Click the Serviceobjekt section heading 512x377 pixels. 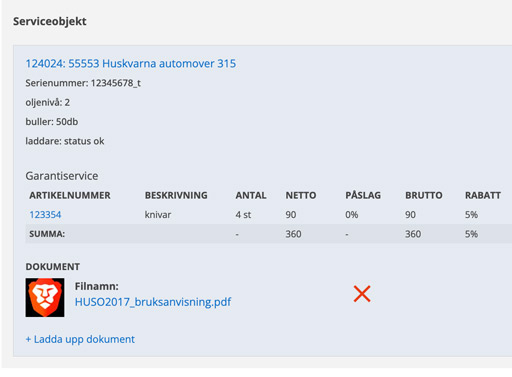[50, 21]
